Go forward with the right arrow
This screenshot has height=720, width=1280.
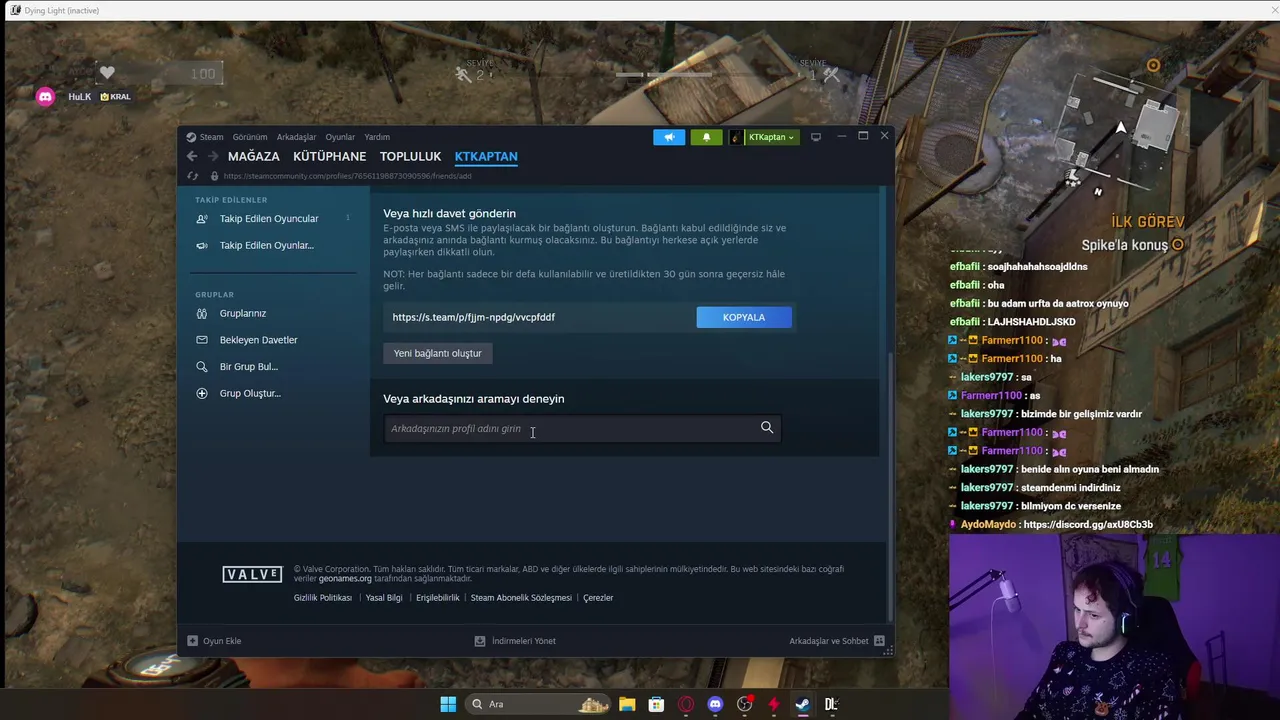tap(213, 156)
